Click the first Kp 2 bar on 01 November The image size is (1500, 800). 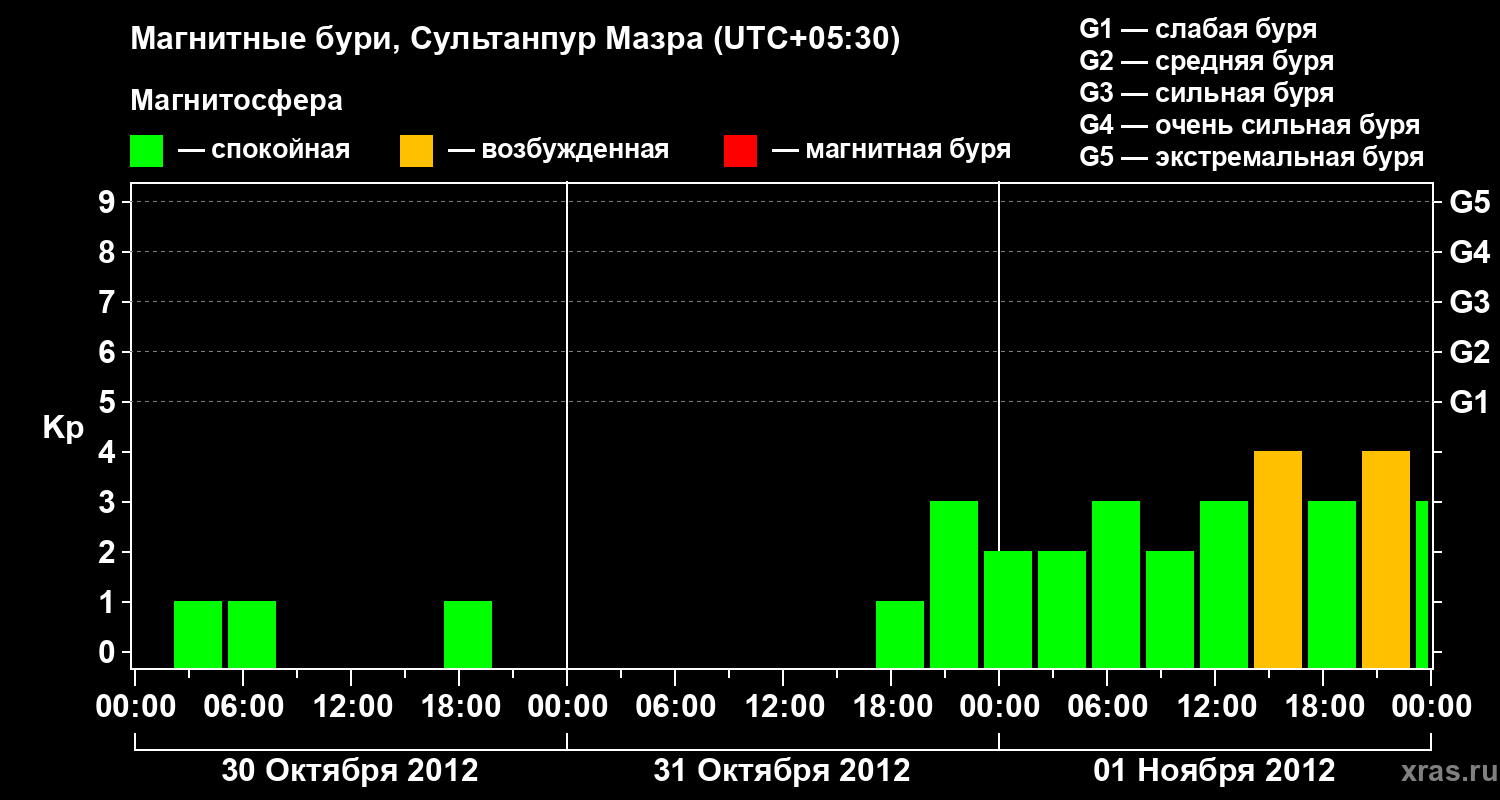coord(1008,609)
